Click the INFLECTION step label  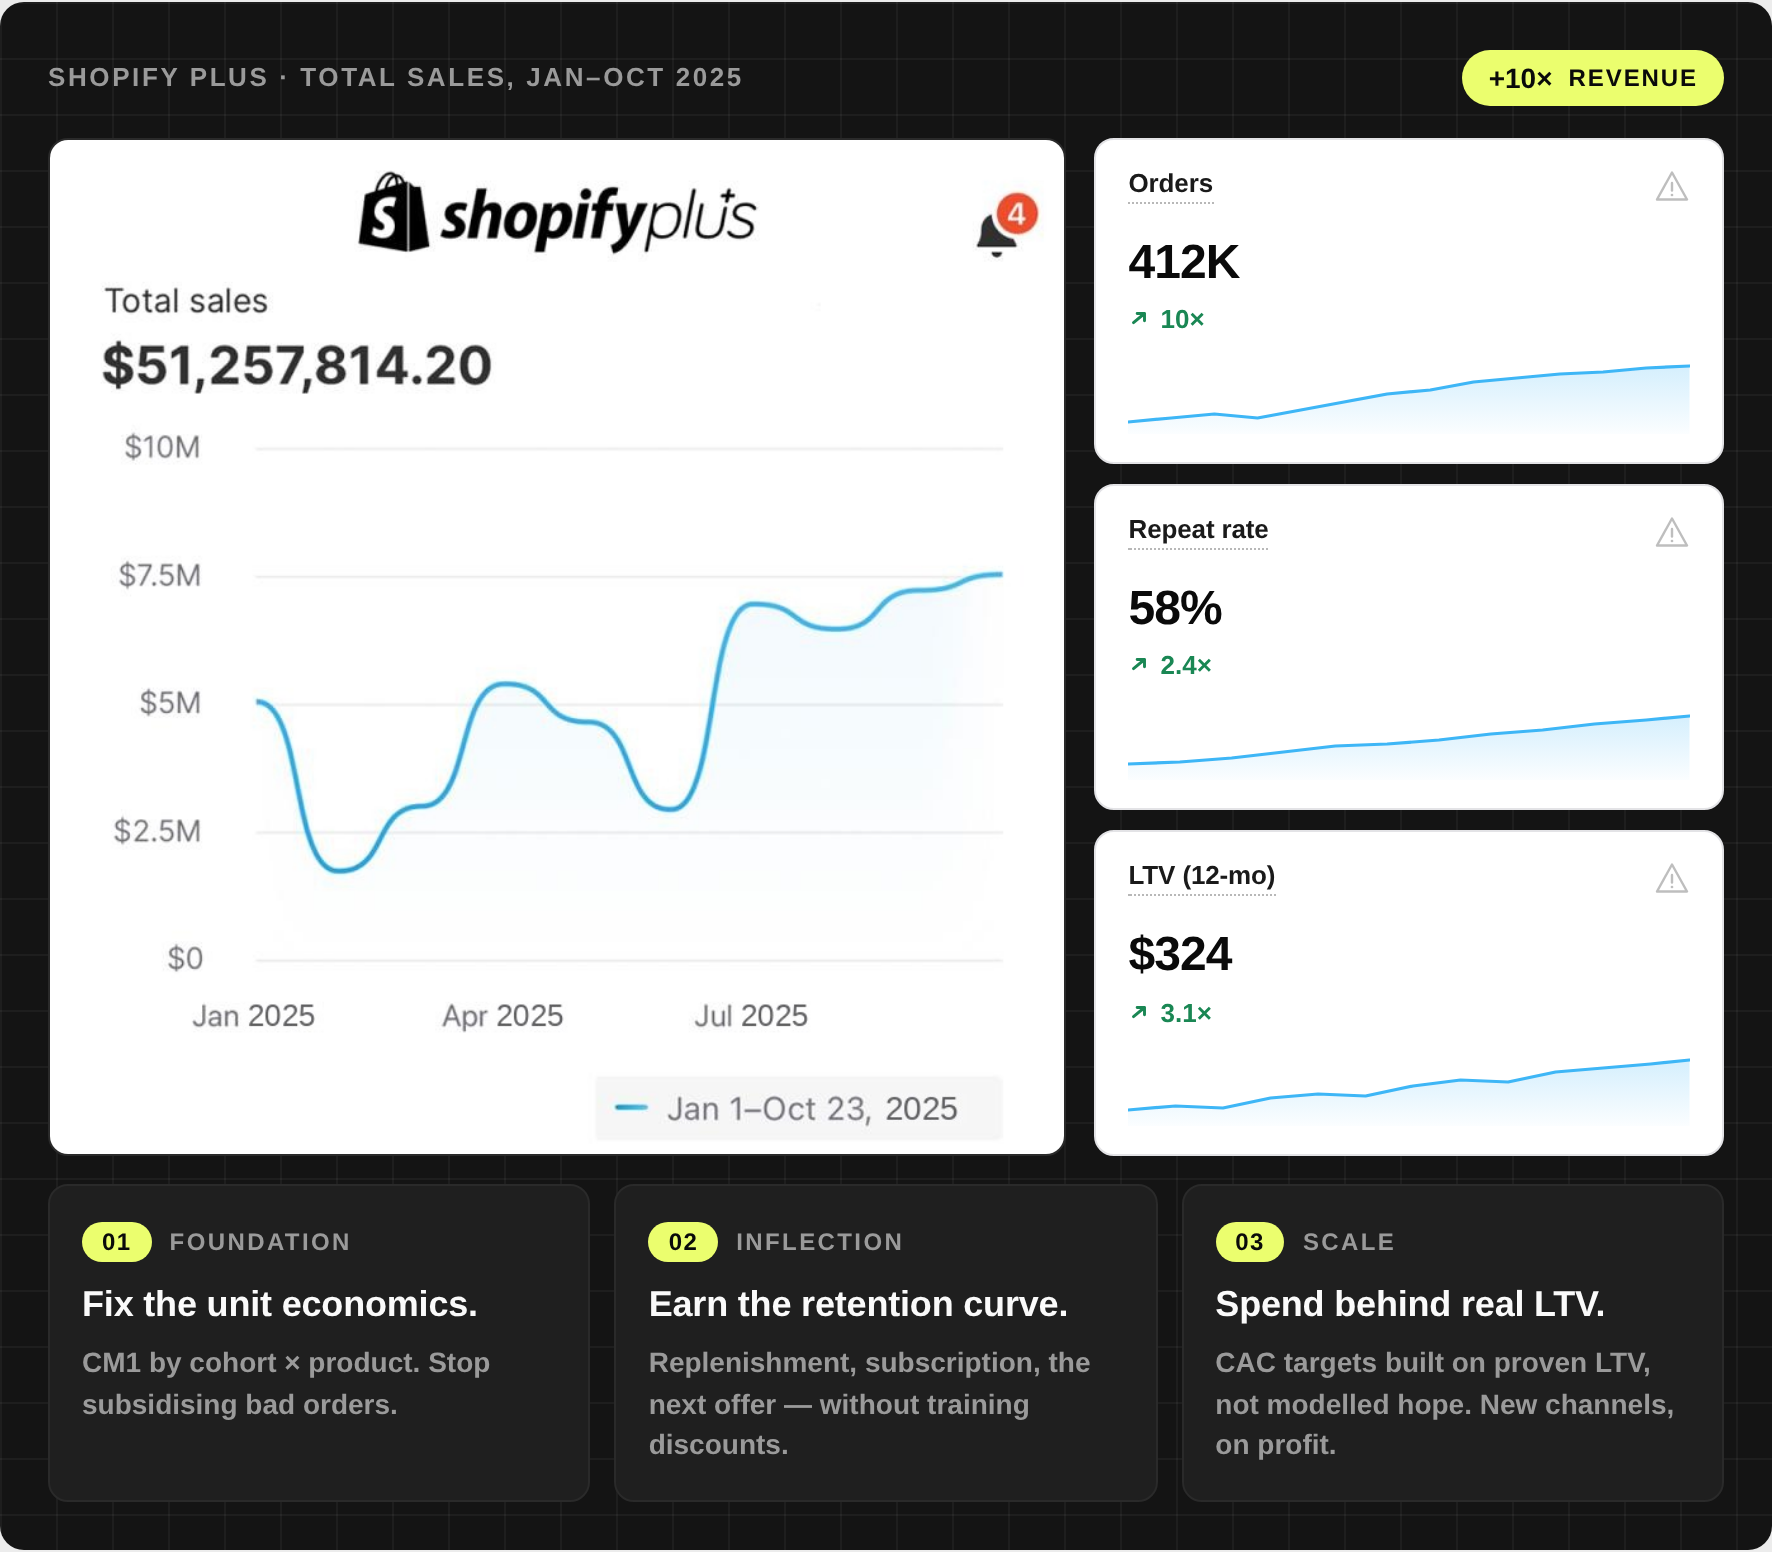tap(819, 1242)
